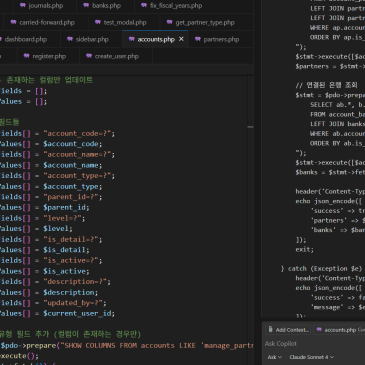Activate the accounts.php editor tab
Viewport: 365px width, 365px height.
[x=156, y=39]
